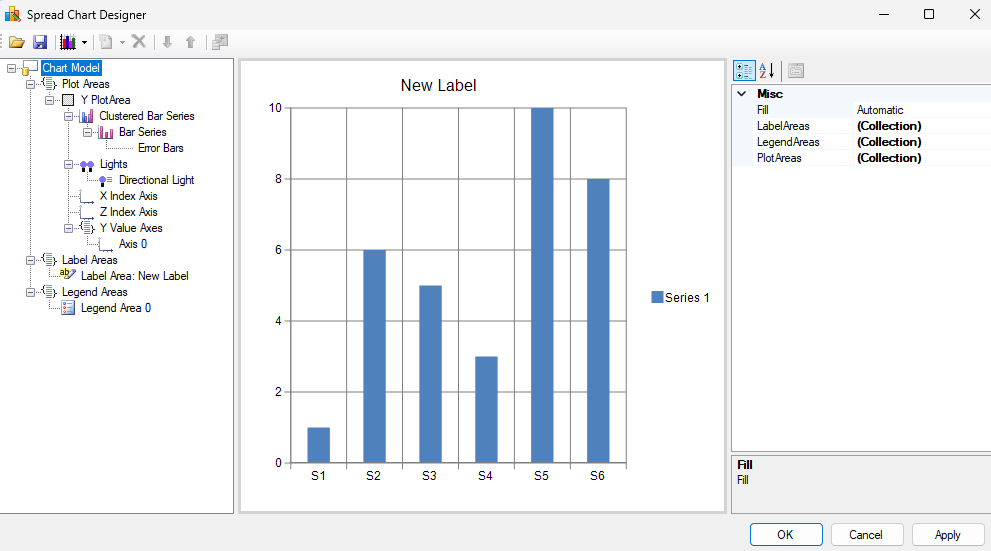Collapse the Lights tree node
This screenshot has width=991, height=551.
[68, 164]
